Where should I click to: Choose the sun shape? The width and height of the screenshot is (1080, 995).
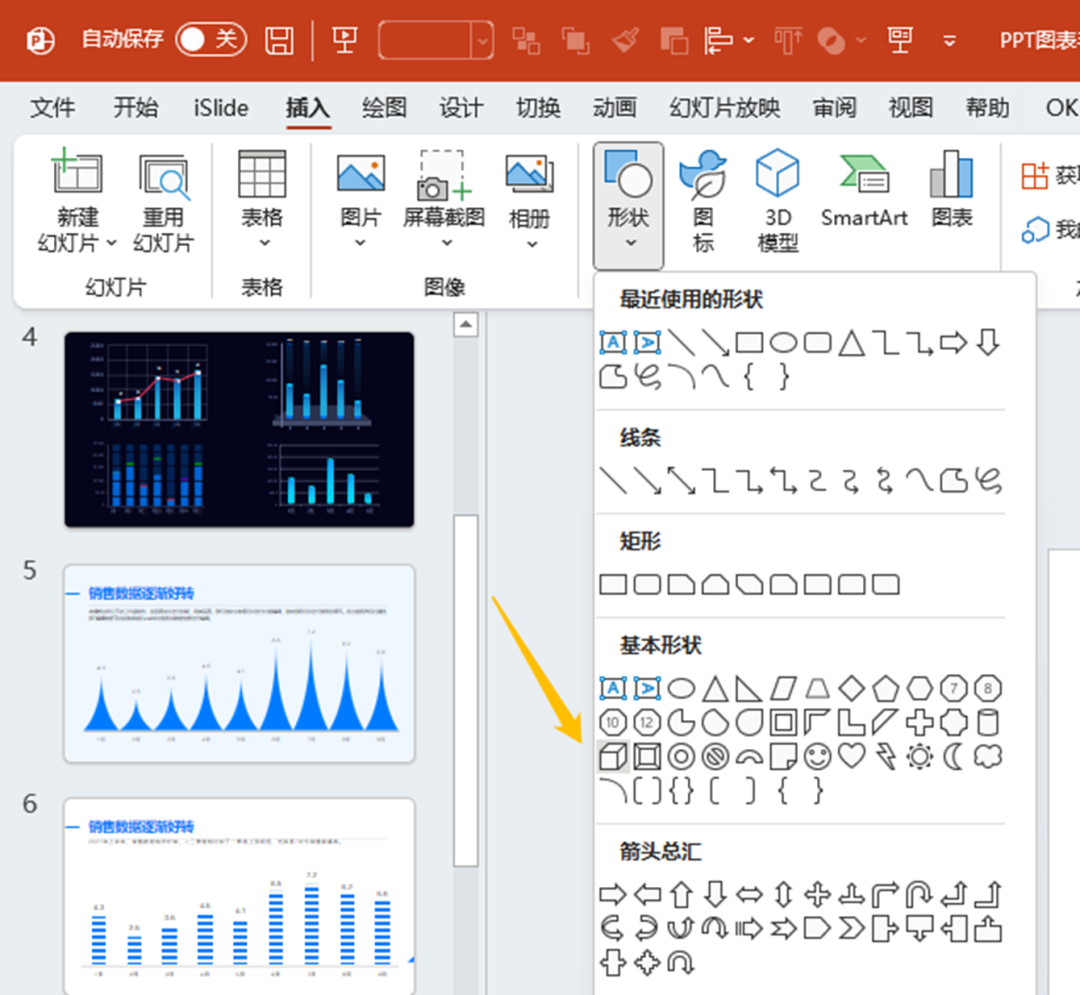[920, 757]
